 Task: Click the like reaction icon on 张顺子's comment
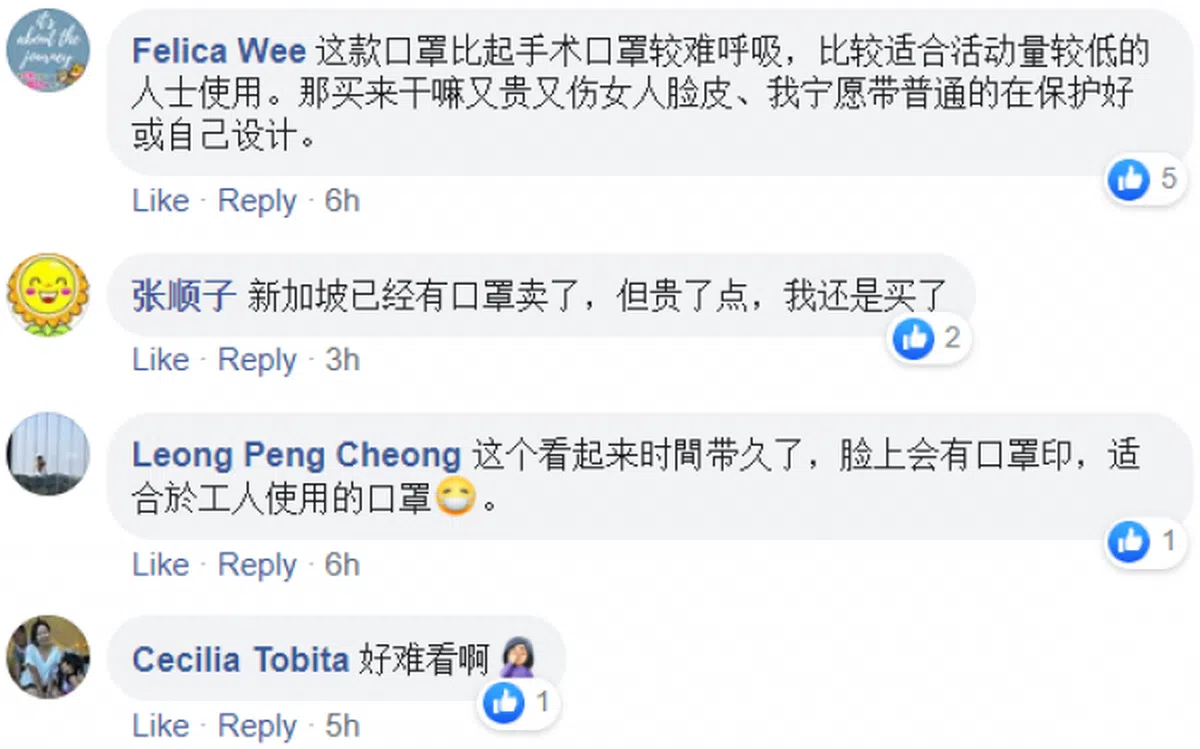[913, 338]
